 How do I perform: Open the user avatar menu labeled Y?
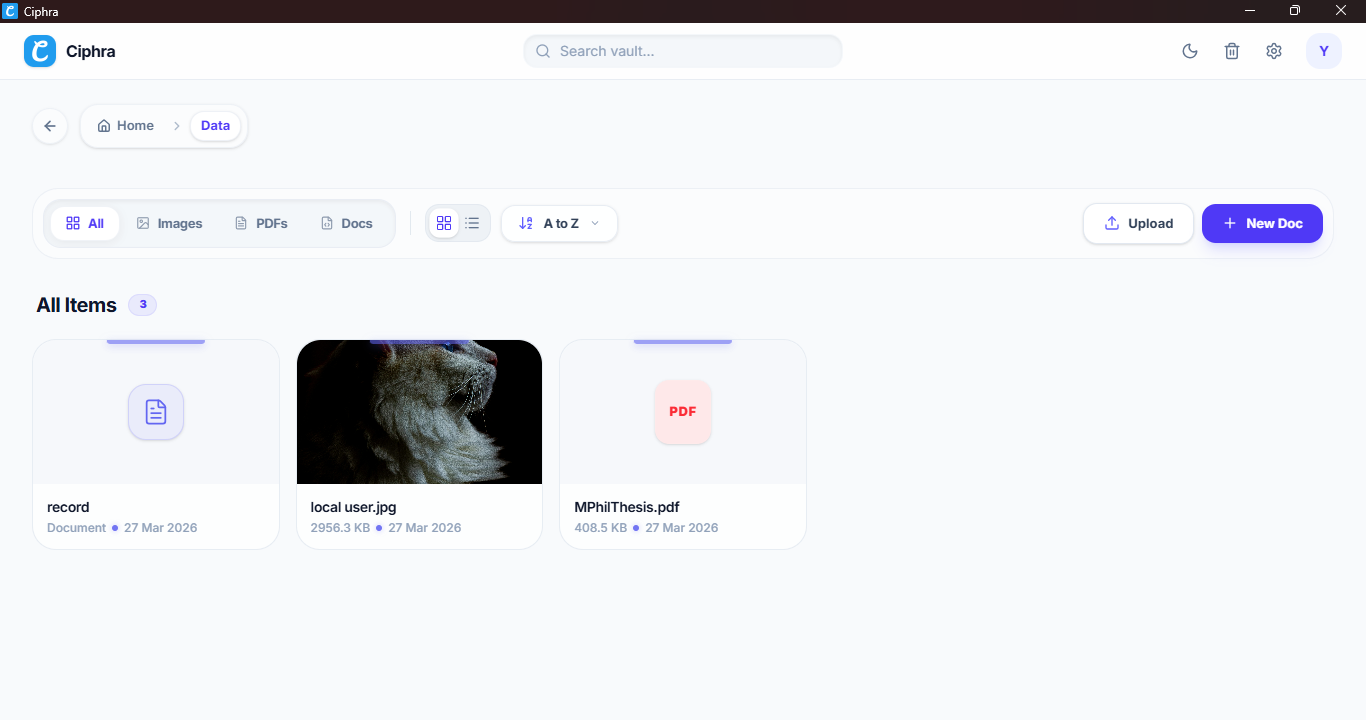tap(1324, 50)
